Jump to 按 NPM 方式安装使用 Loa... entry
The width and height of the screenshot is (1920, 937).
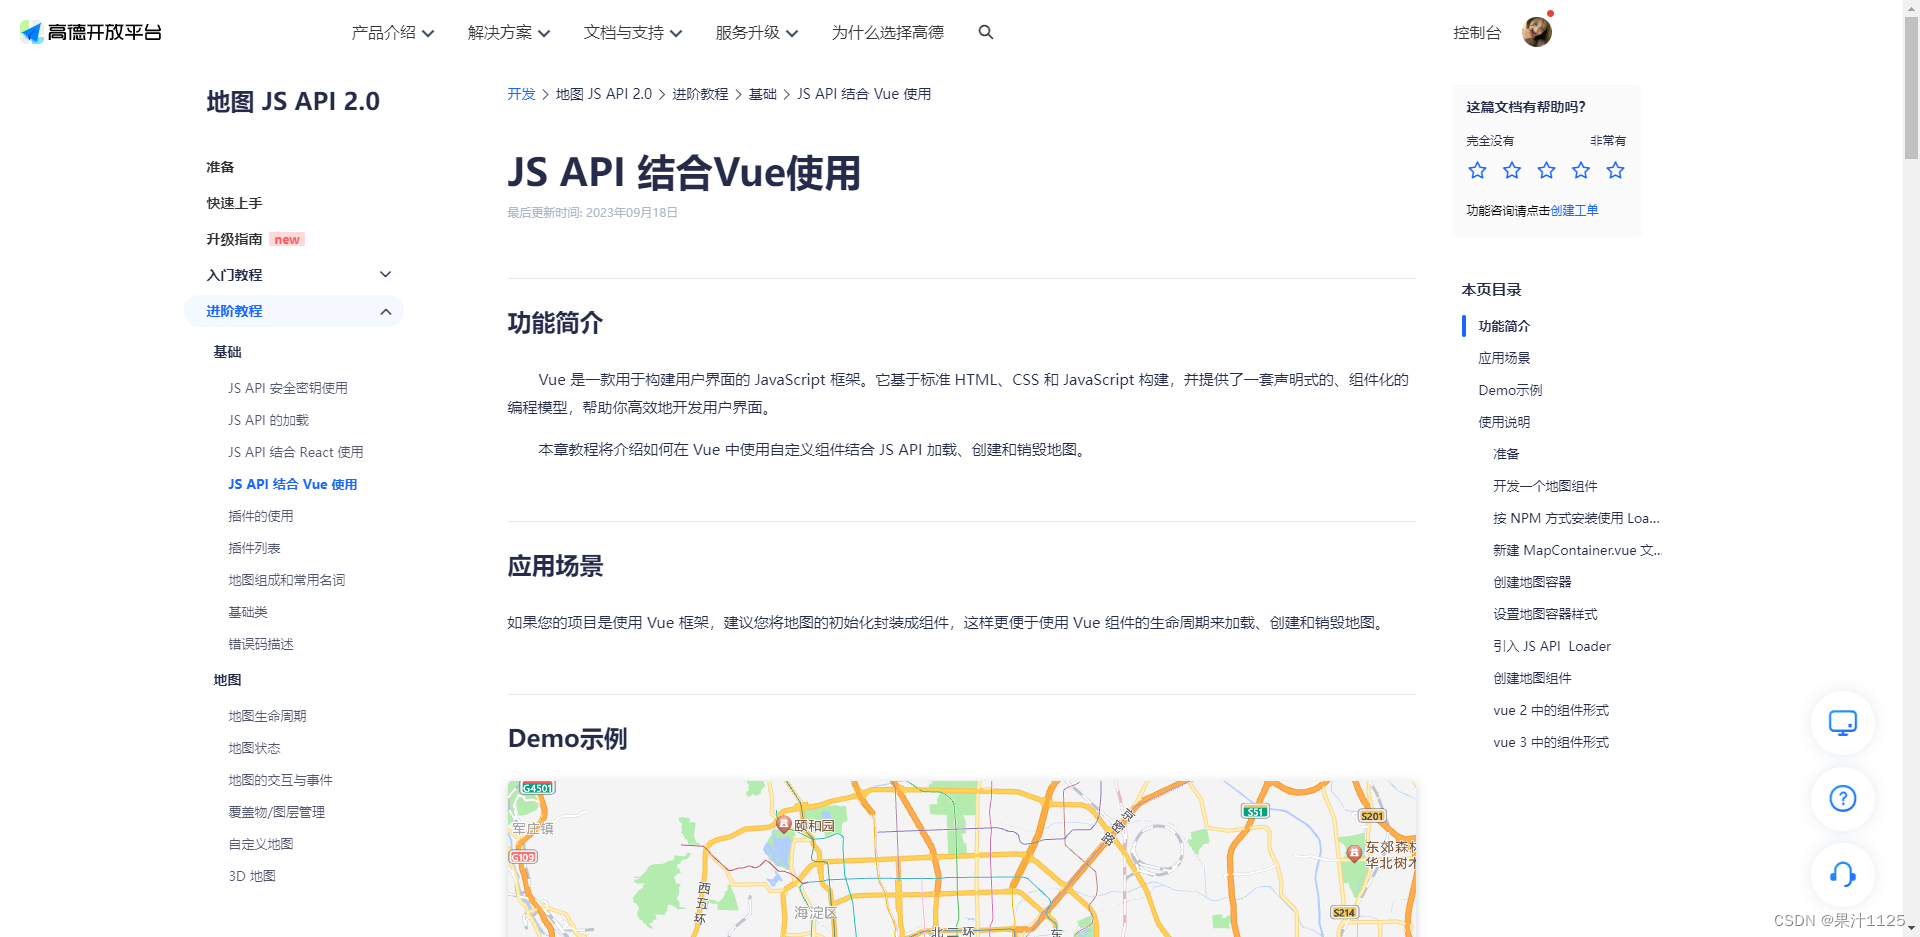pyautogui.click(x=1576, y=518)
